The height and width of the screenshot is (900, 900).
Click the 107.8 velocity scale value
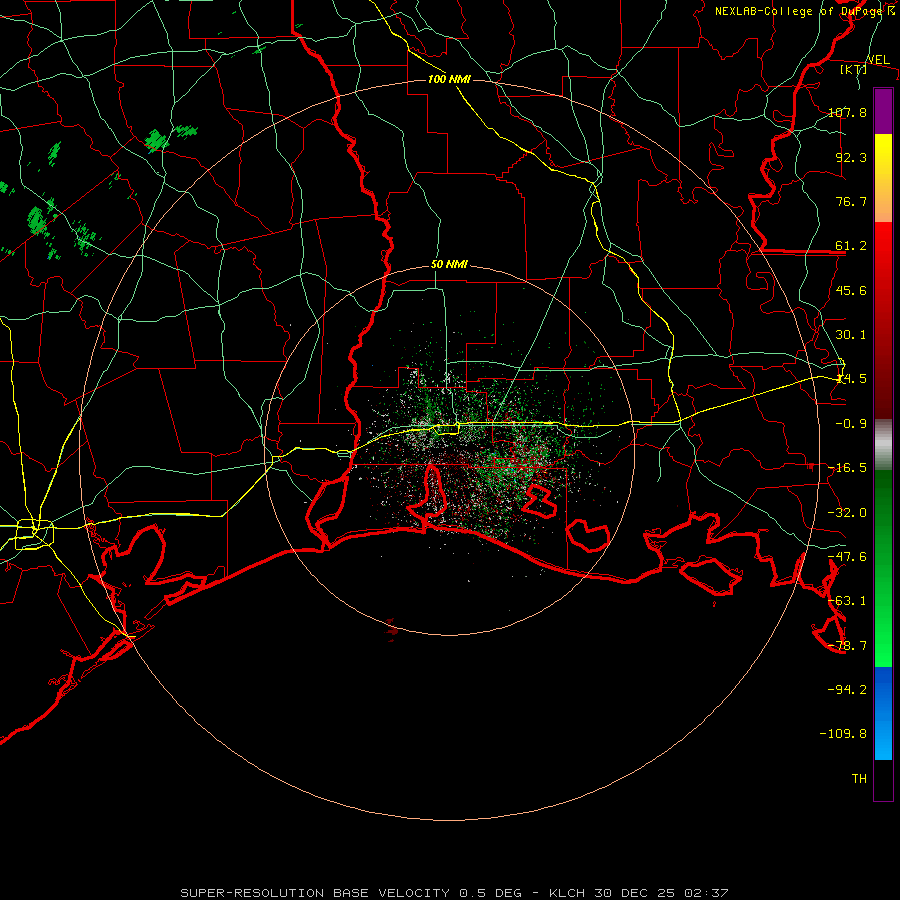(847, 112)
